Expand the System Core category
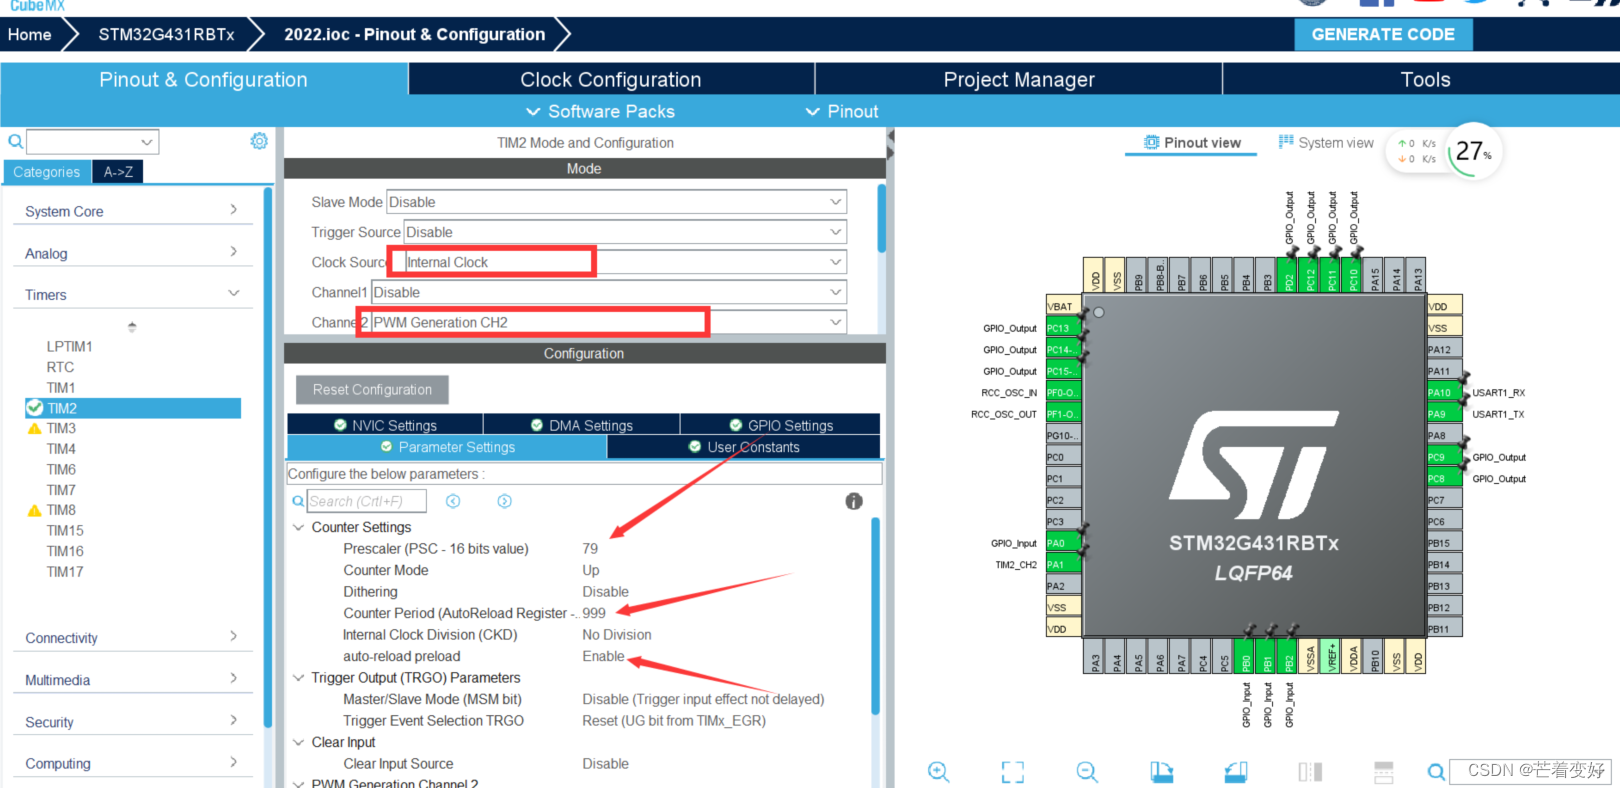 (132, 211)
